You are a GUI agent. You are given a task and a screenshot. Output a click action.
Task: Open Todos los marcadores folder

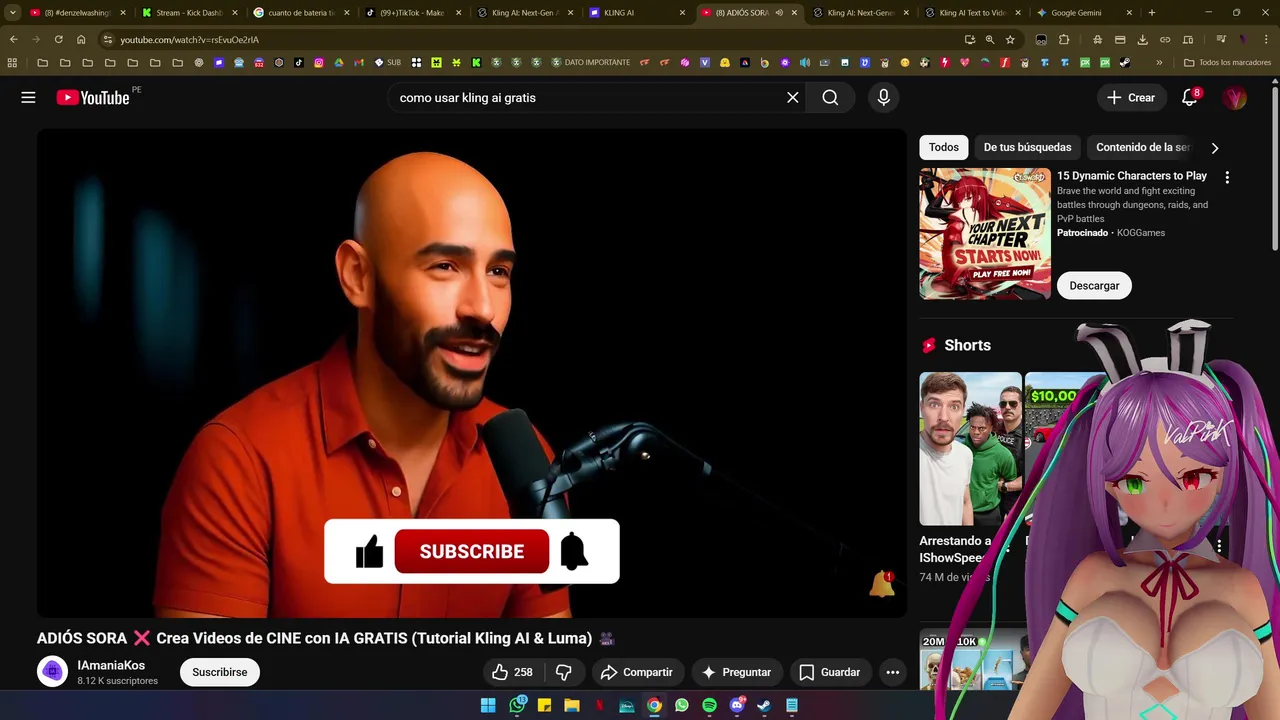click(1227, 62)
